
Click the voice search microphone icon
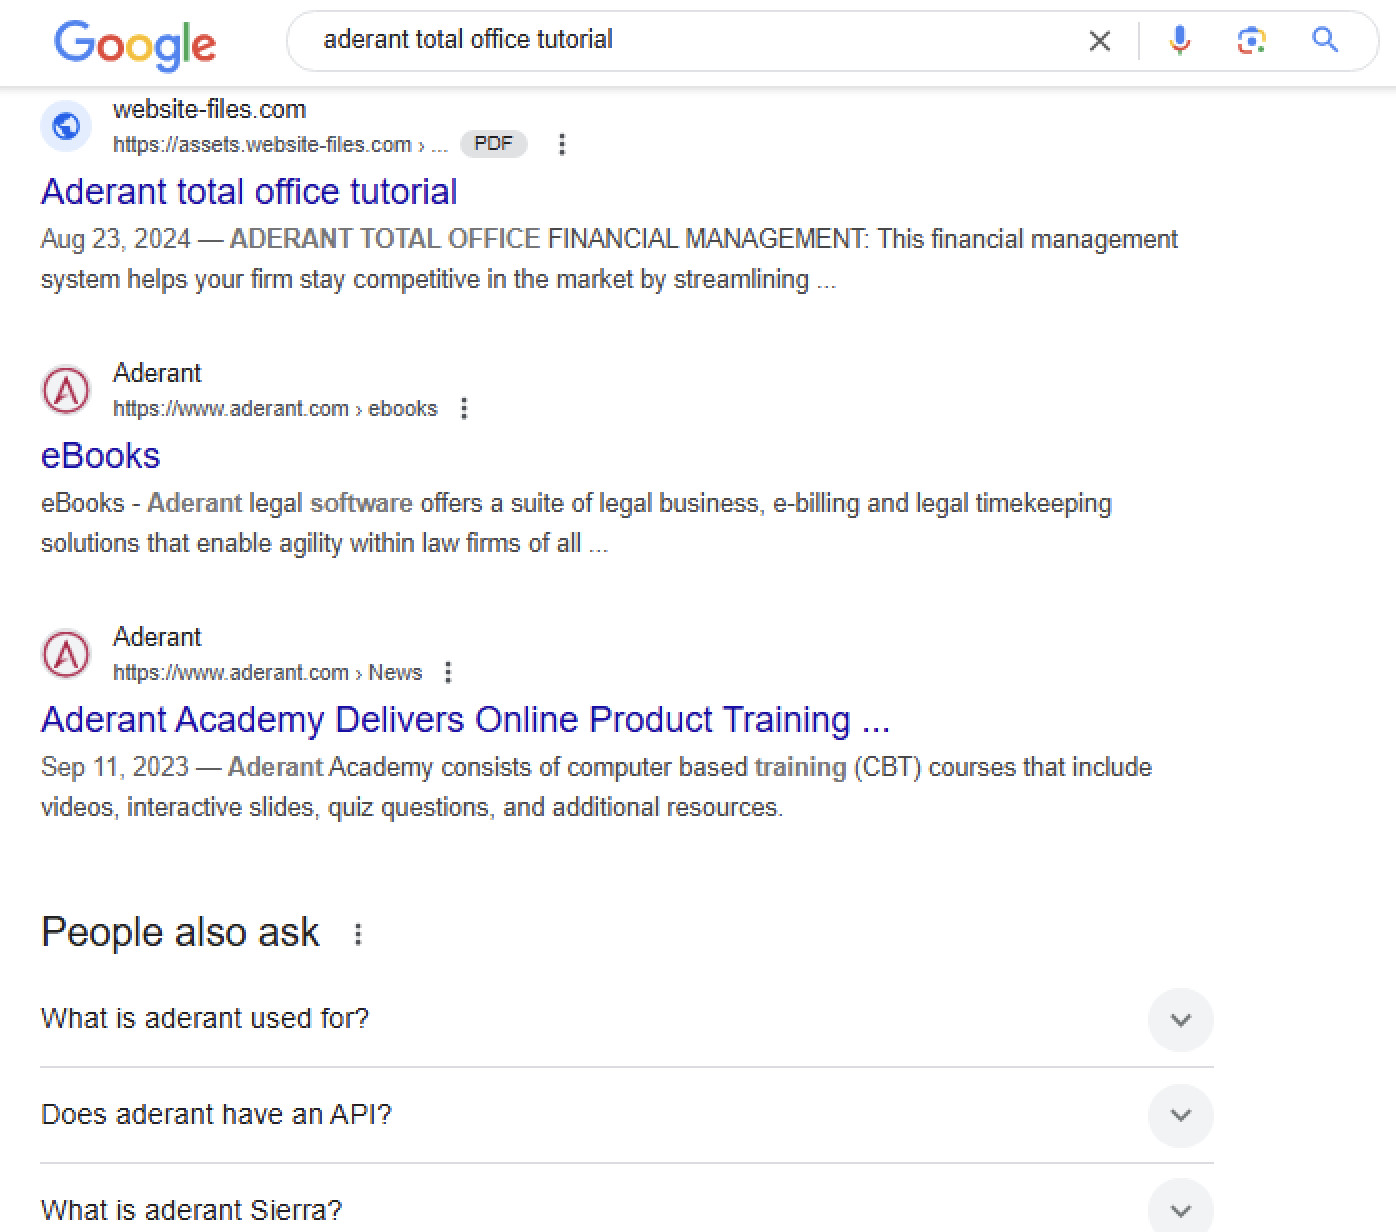click(x=1180, y=41)
